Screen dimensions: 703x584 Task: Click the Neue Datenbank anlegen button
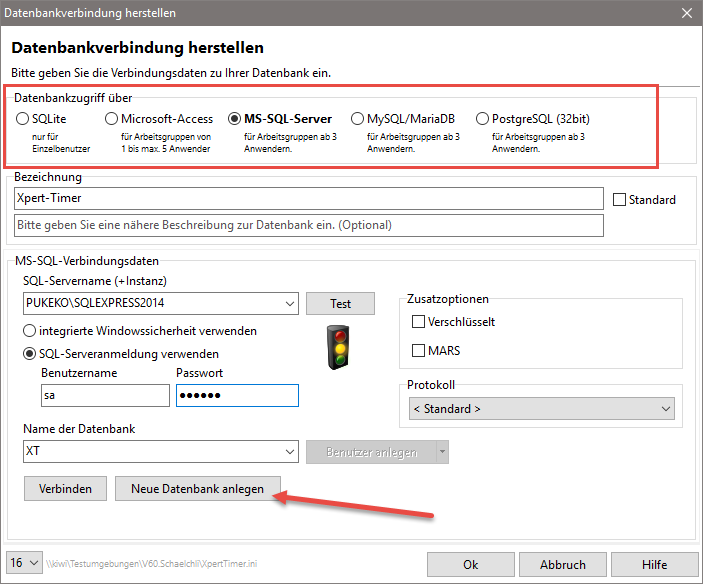click(197, 489)
